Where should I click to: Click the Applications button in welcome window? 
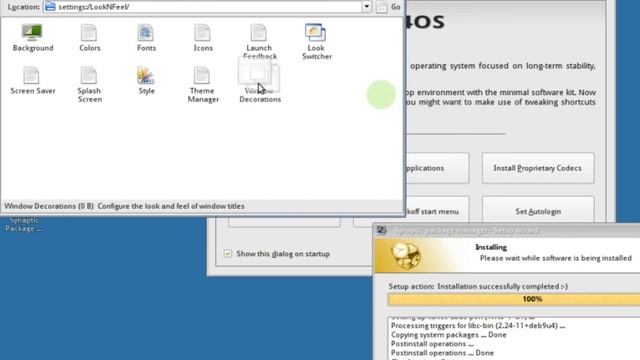438,168
